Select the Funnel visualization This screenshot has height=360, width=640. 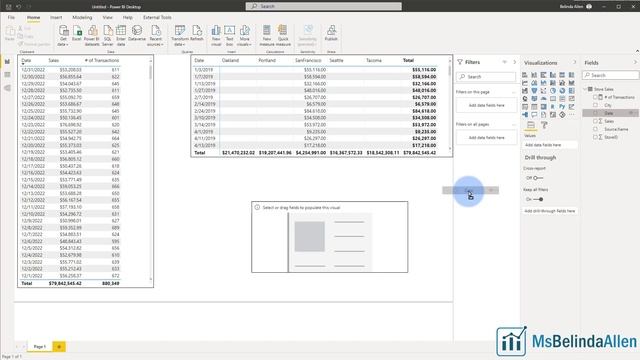point(534,91)
